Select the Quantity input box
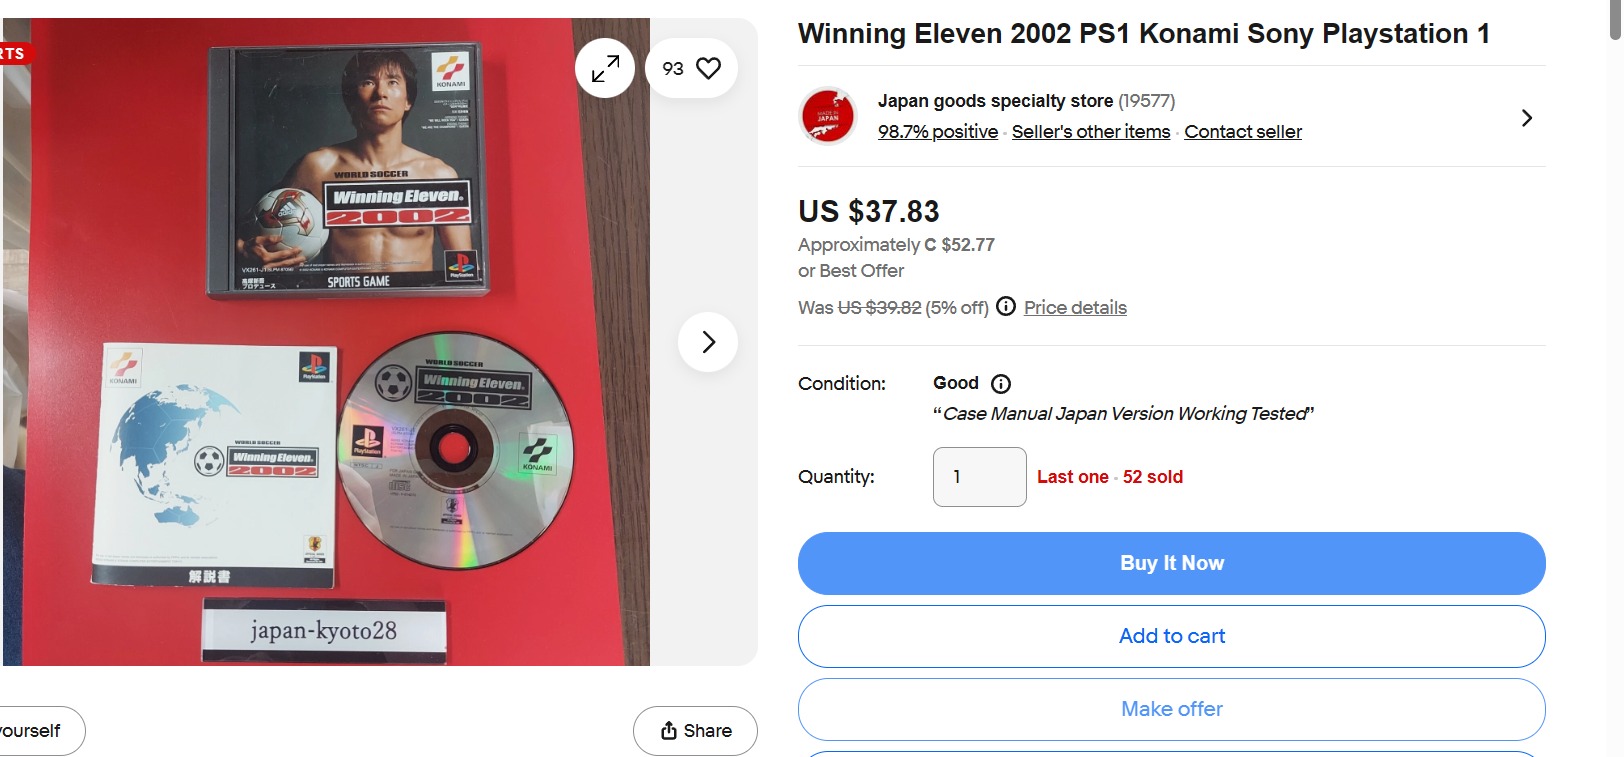Screen dimensions: 1624x757 980,477
